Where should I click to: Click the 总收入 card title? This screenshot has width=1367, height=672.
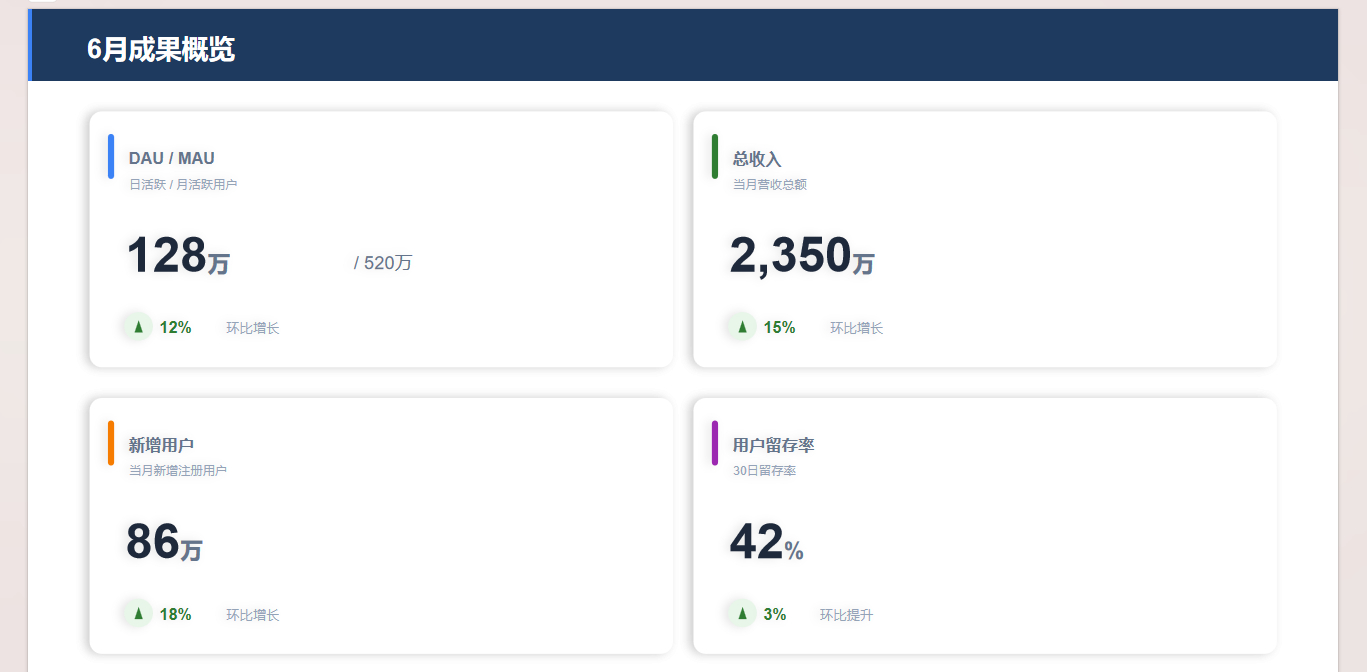(757, 159)
